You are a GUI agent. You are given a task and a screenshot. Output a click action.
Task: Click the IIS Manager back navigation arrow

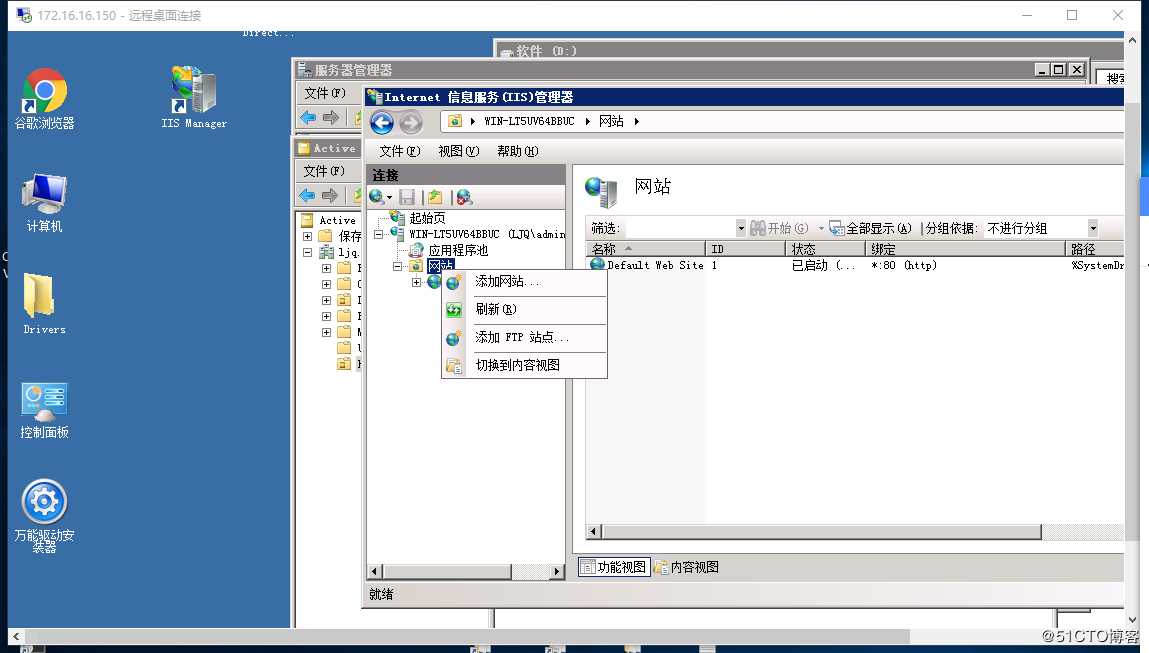pos(382,122)
